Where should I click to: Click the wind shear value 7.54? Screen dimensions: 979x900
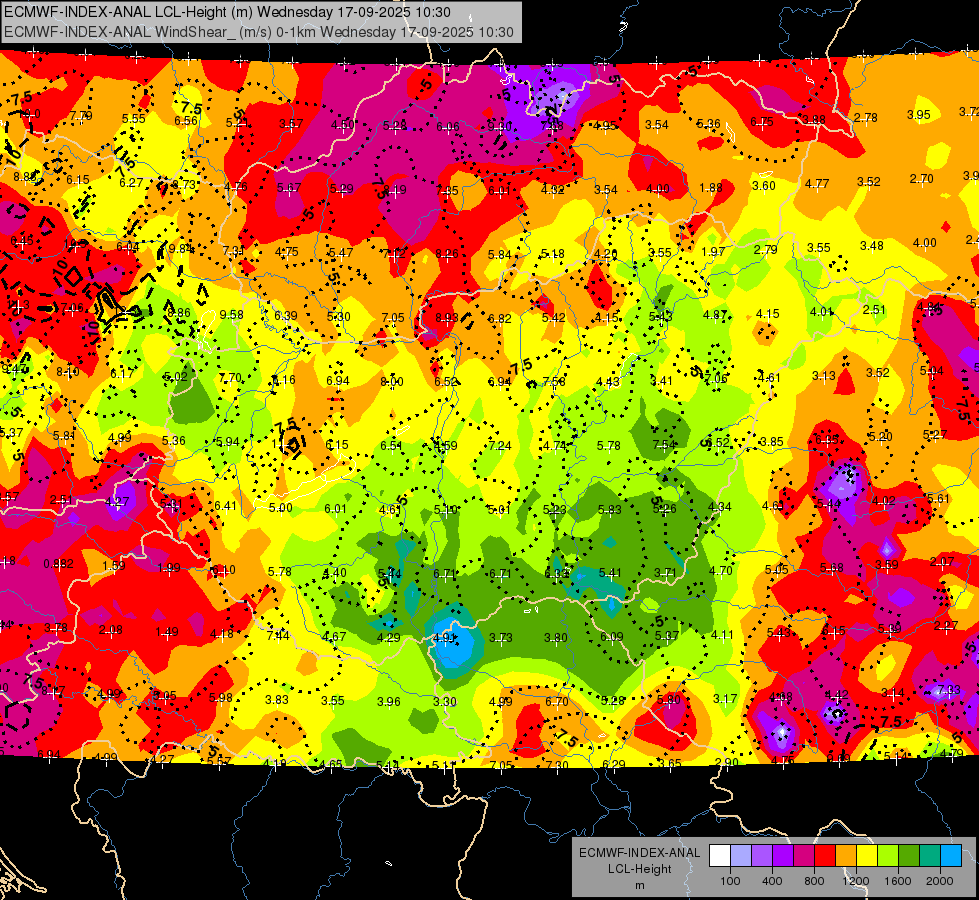[x=664, y=444]
